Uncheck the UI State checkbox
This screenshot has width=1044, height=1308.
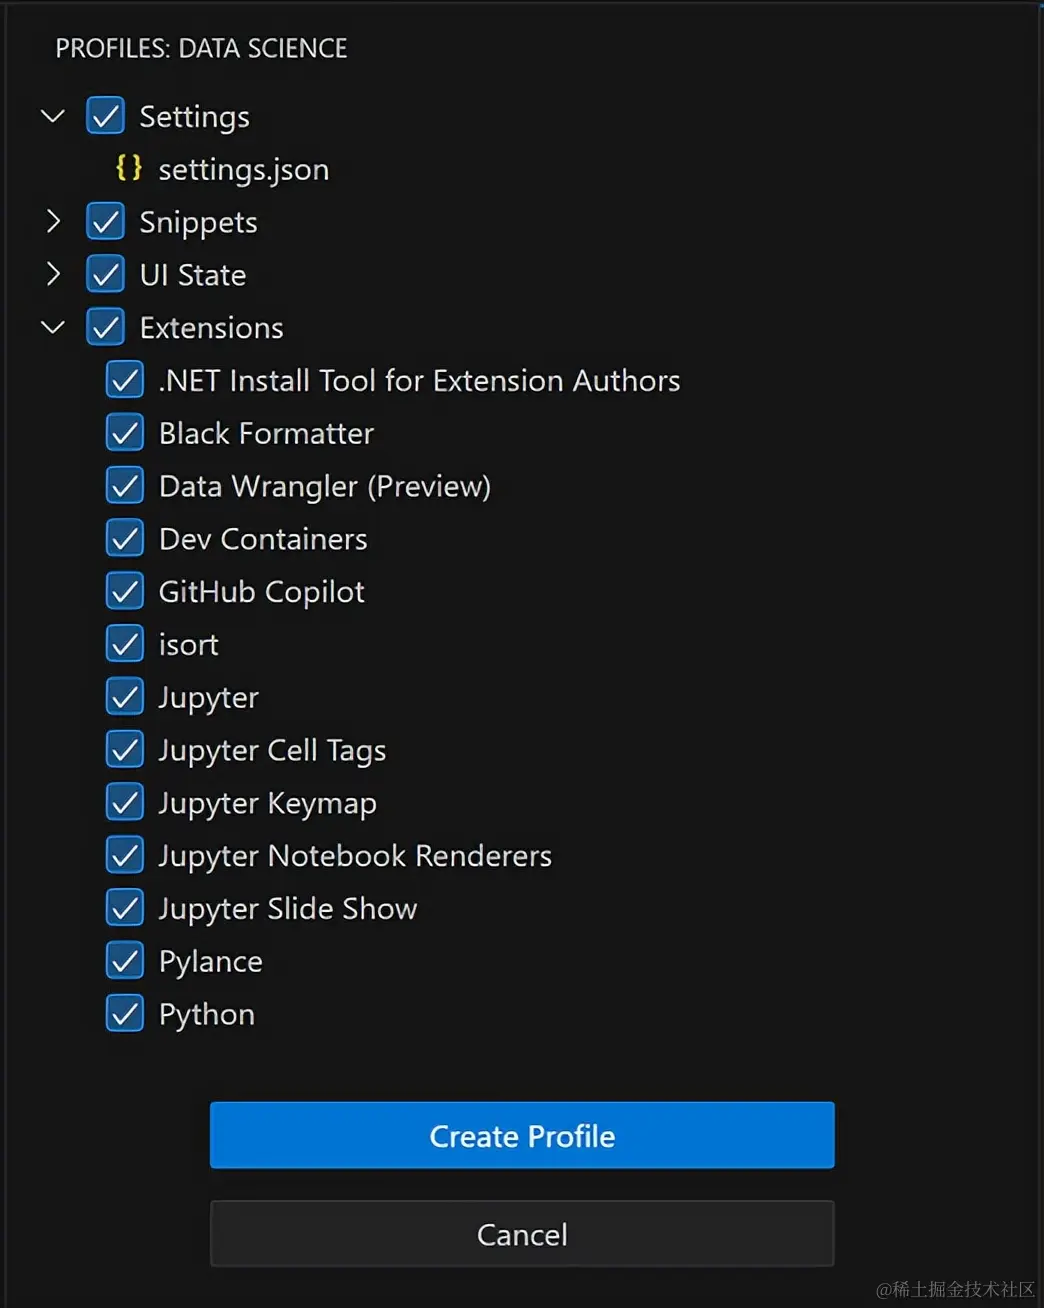click(x=105, y=274)
